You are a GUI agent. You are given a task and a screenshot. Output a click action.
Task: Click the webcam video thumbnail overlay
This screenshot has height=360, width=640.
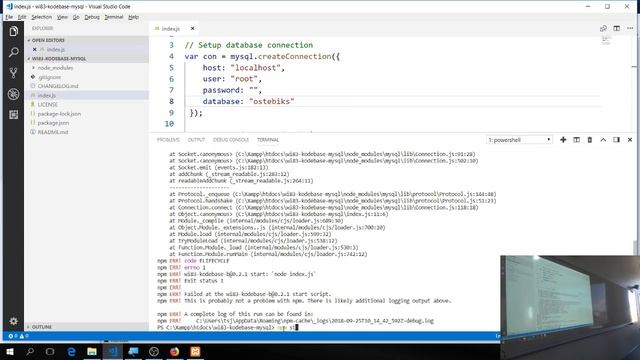pyautogui.click(x=570, y=308)
